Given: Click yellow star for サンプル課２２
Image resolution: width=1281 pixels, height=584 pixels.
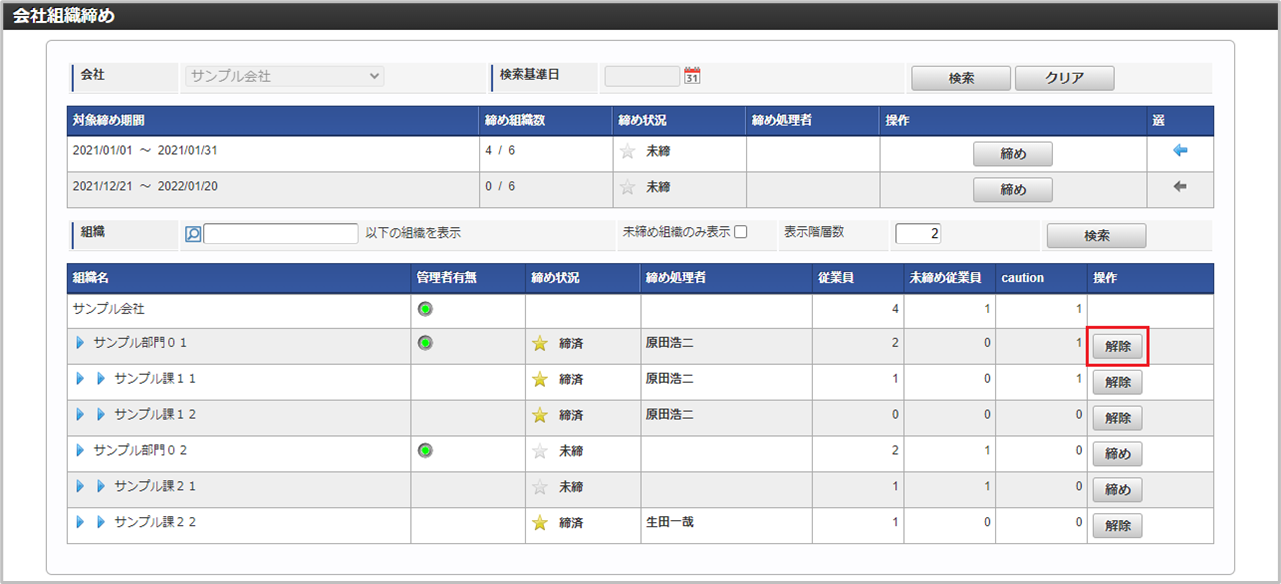Looking at the screenshot, I should coord(540,523).
